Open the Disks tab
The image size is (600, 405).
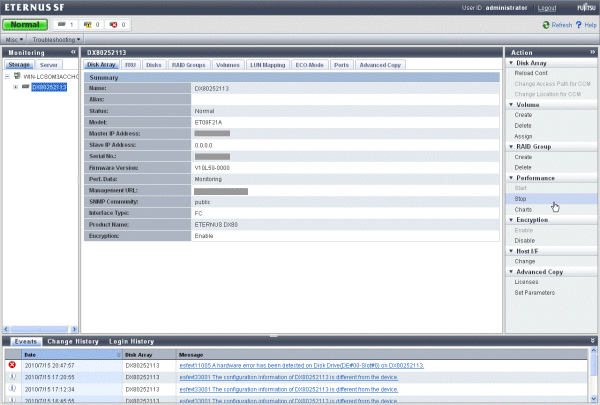153,65
